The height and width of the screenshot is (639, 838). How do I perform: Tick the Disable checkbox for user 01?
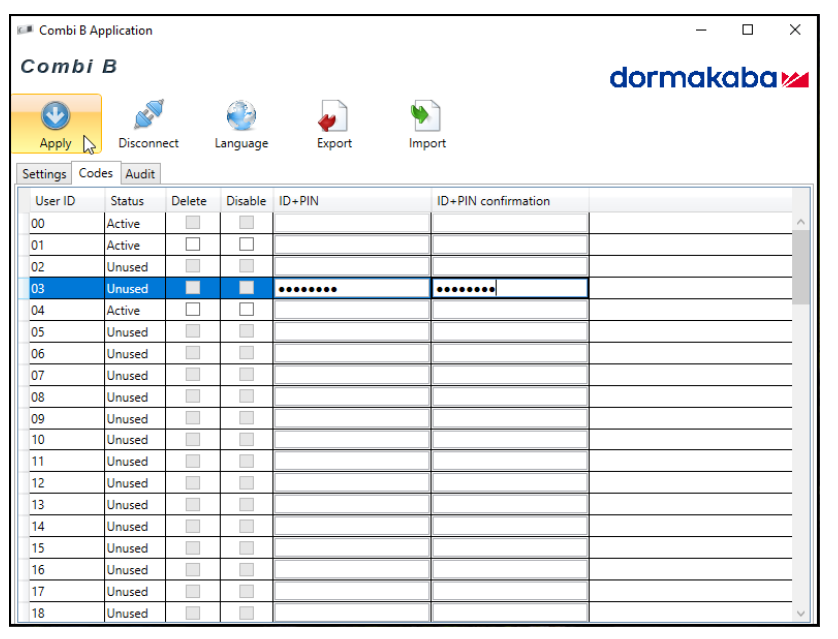[246, 245]
